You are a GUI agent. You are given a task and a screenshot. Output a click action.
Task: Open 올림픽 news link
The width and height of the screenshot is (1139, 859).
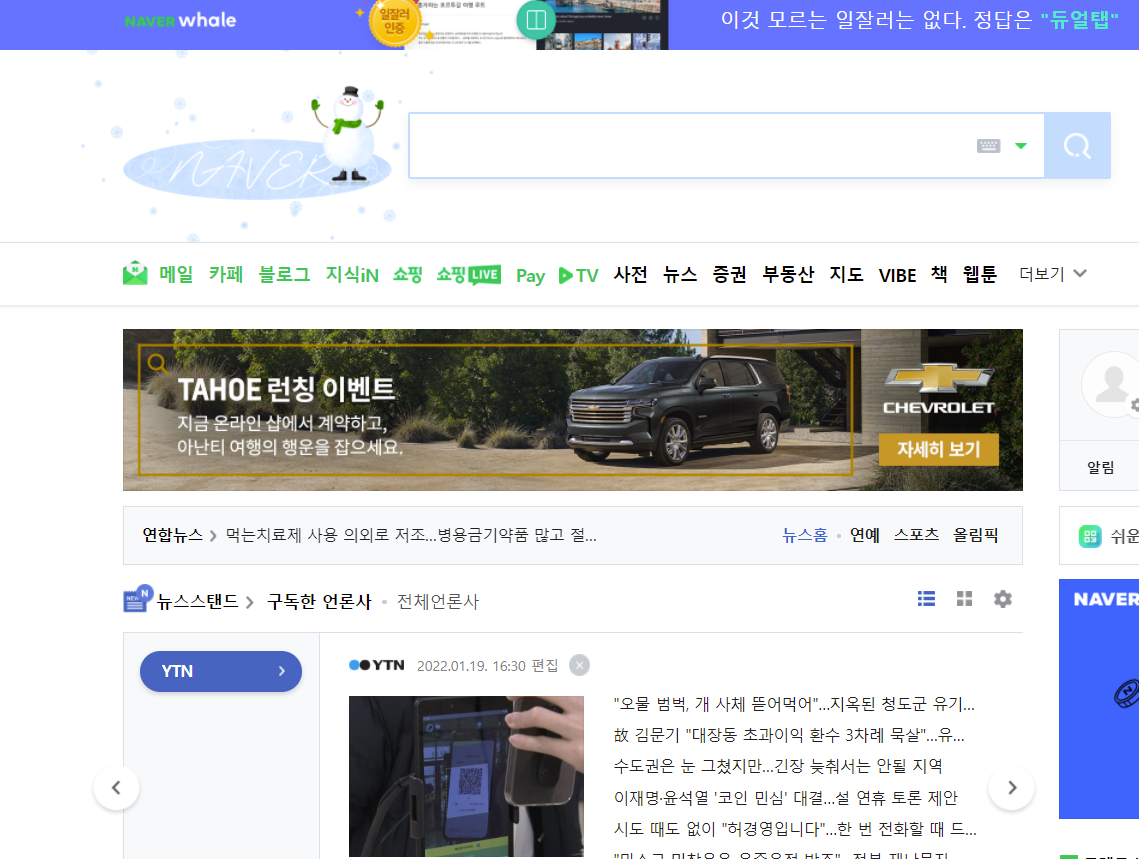point(976,535)
